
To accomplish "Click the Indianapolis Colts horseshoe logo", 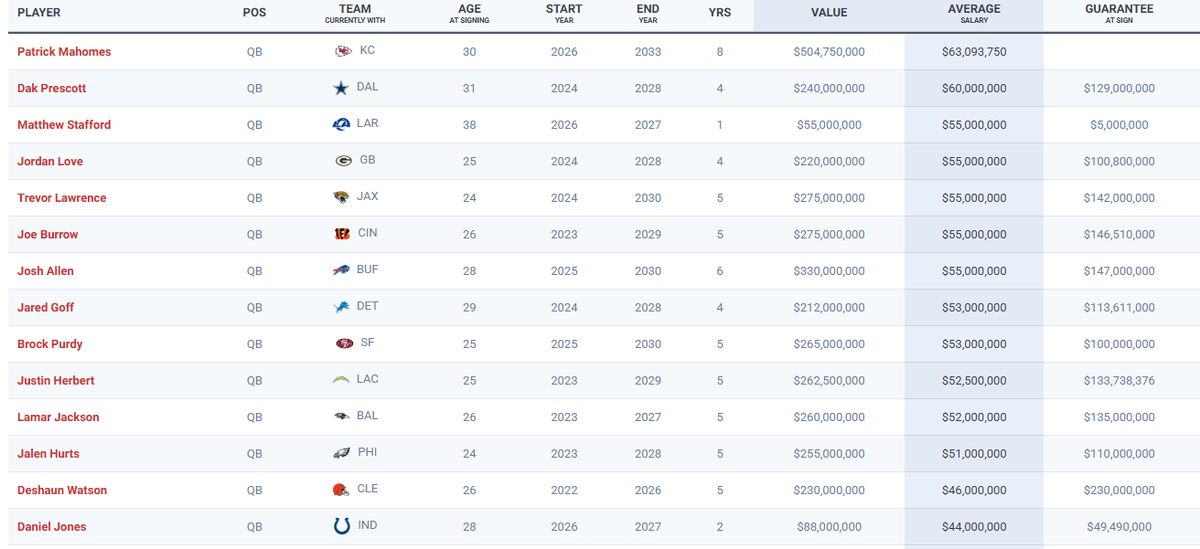I will [342, 526].
